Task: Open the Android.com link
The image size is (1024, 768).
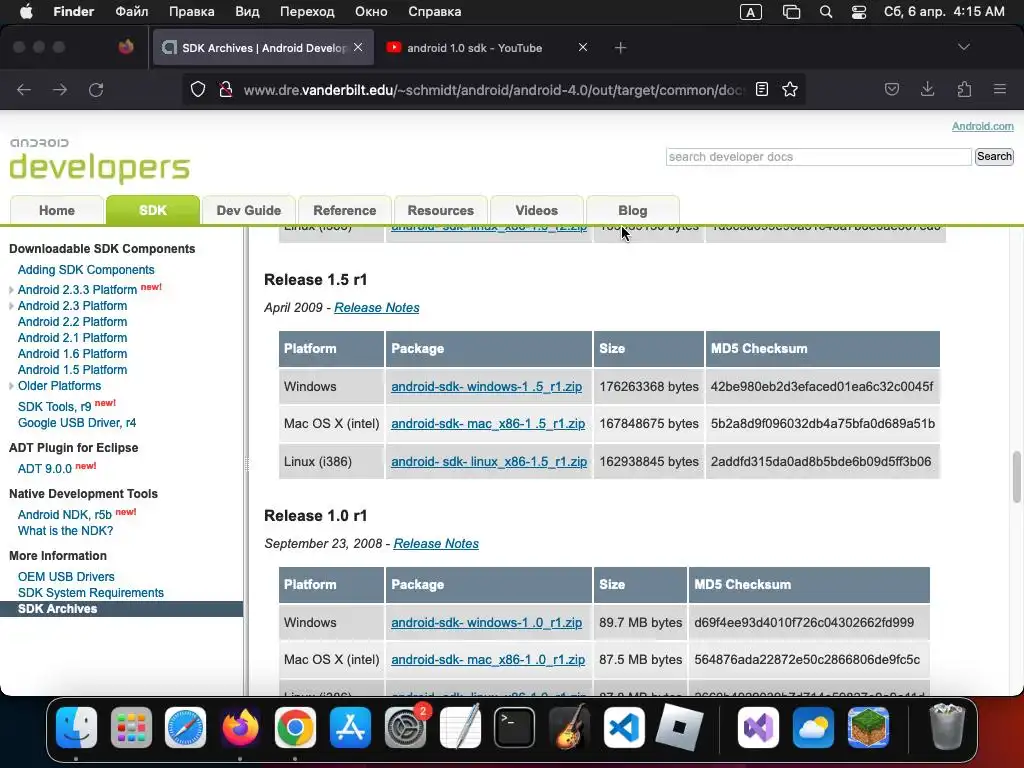Action: [982, 126]
